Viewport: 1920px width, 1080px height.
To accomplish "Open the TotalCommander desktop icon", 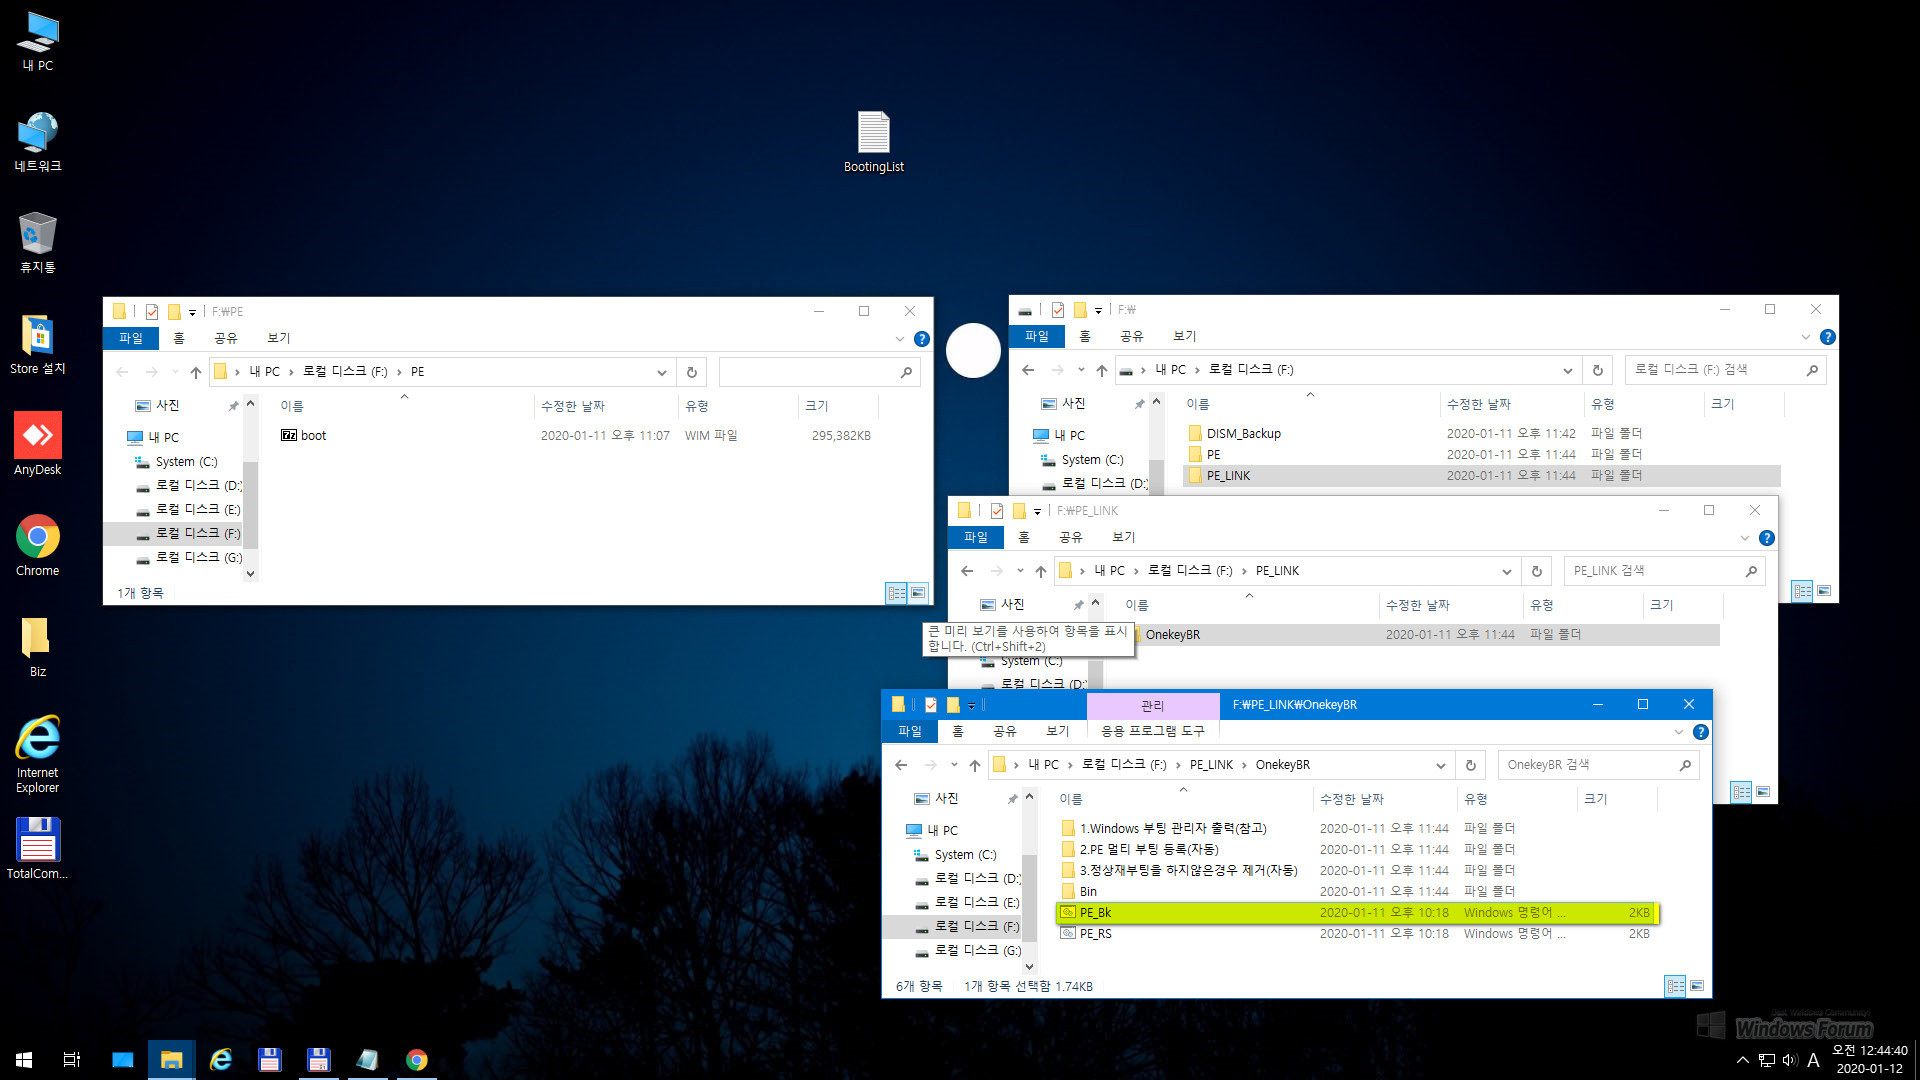I will (38, 848).
